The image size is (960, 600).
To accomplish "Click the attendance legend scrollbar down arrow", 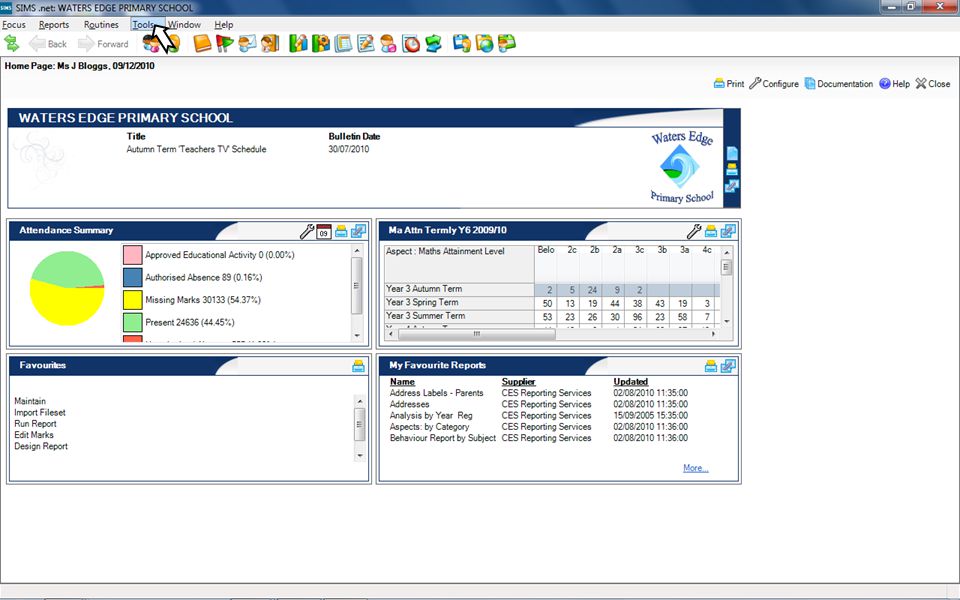I will click(358, 336).
